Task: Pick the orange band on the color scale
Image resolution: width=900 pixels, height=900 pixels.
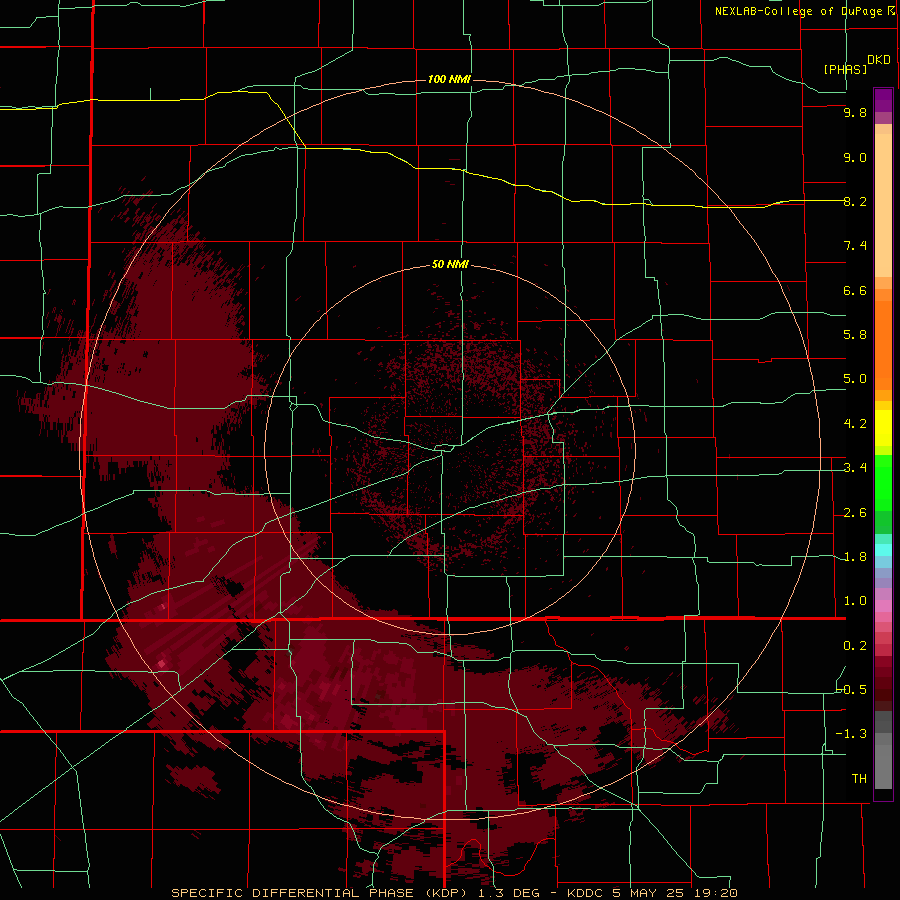Action: coord(883,346)
